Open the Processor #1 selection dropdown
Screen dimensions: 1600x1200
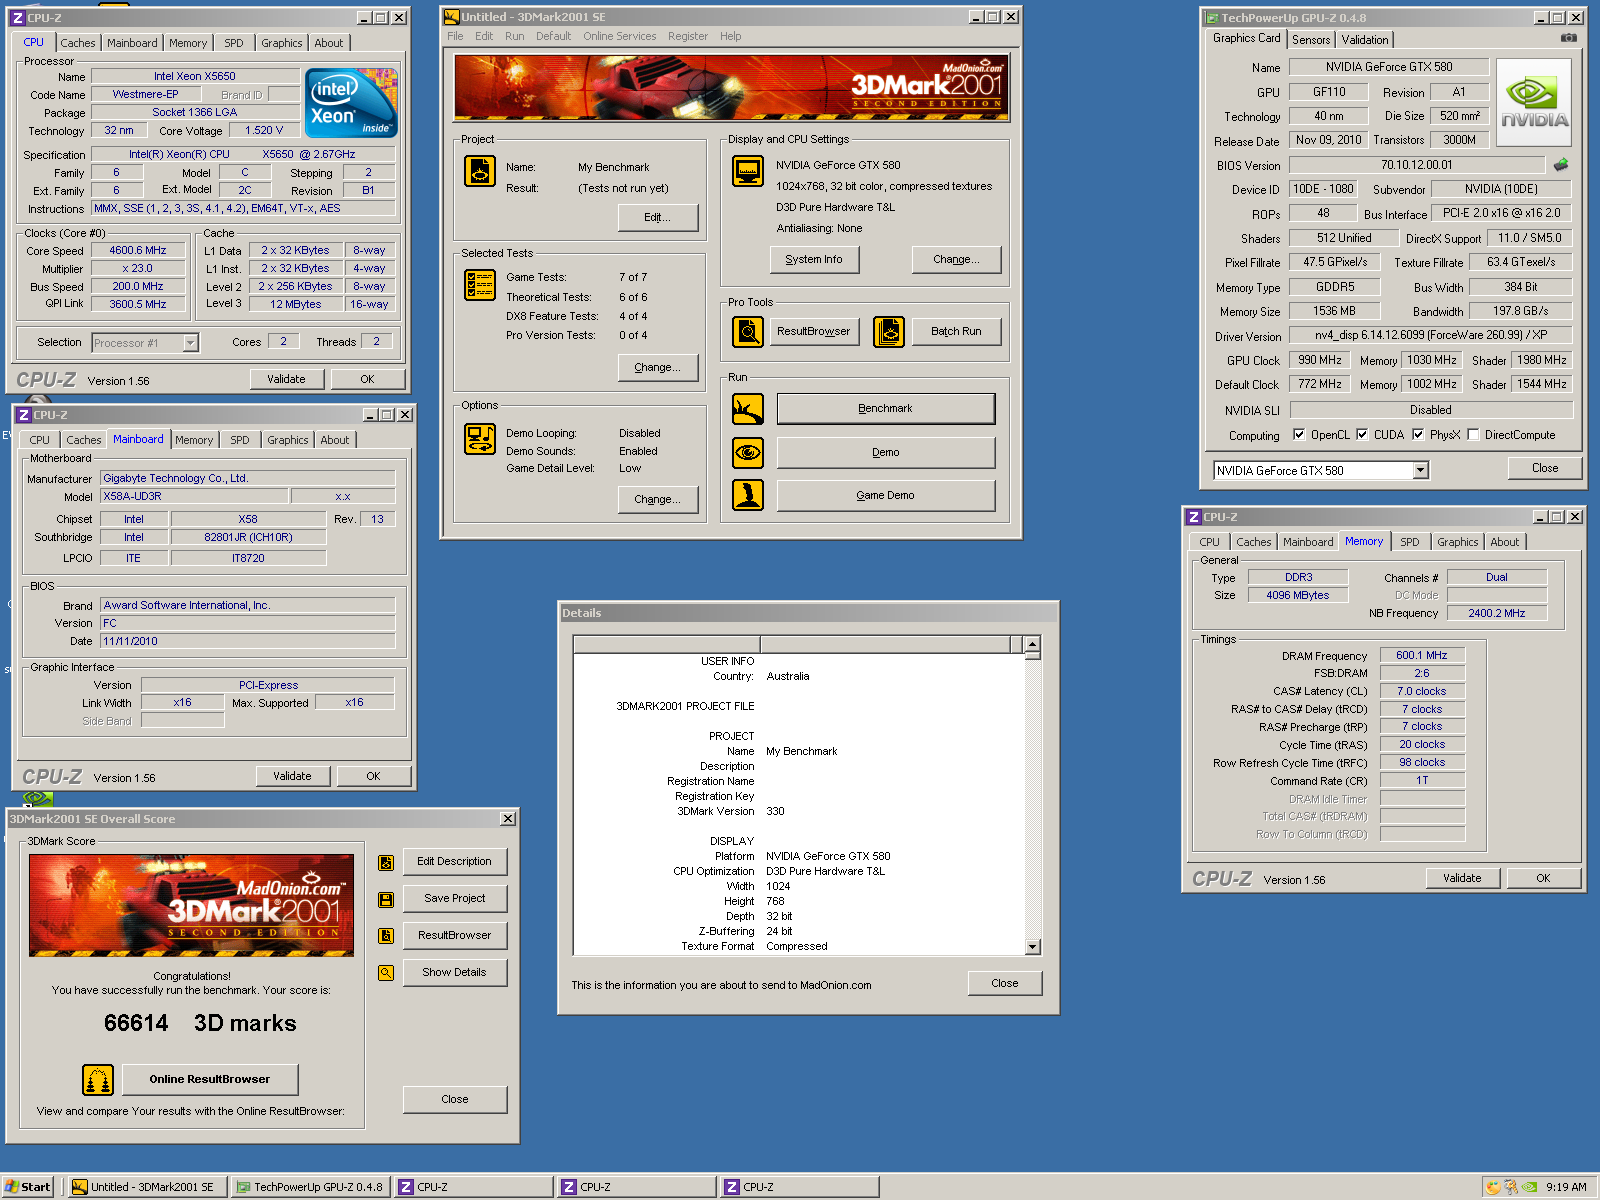point(190,343)
